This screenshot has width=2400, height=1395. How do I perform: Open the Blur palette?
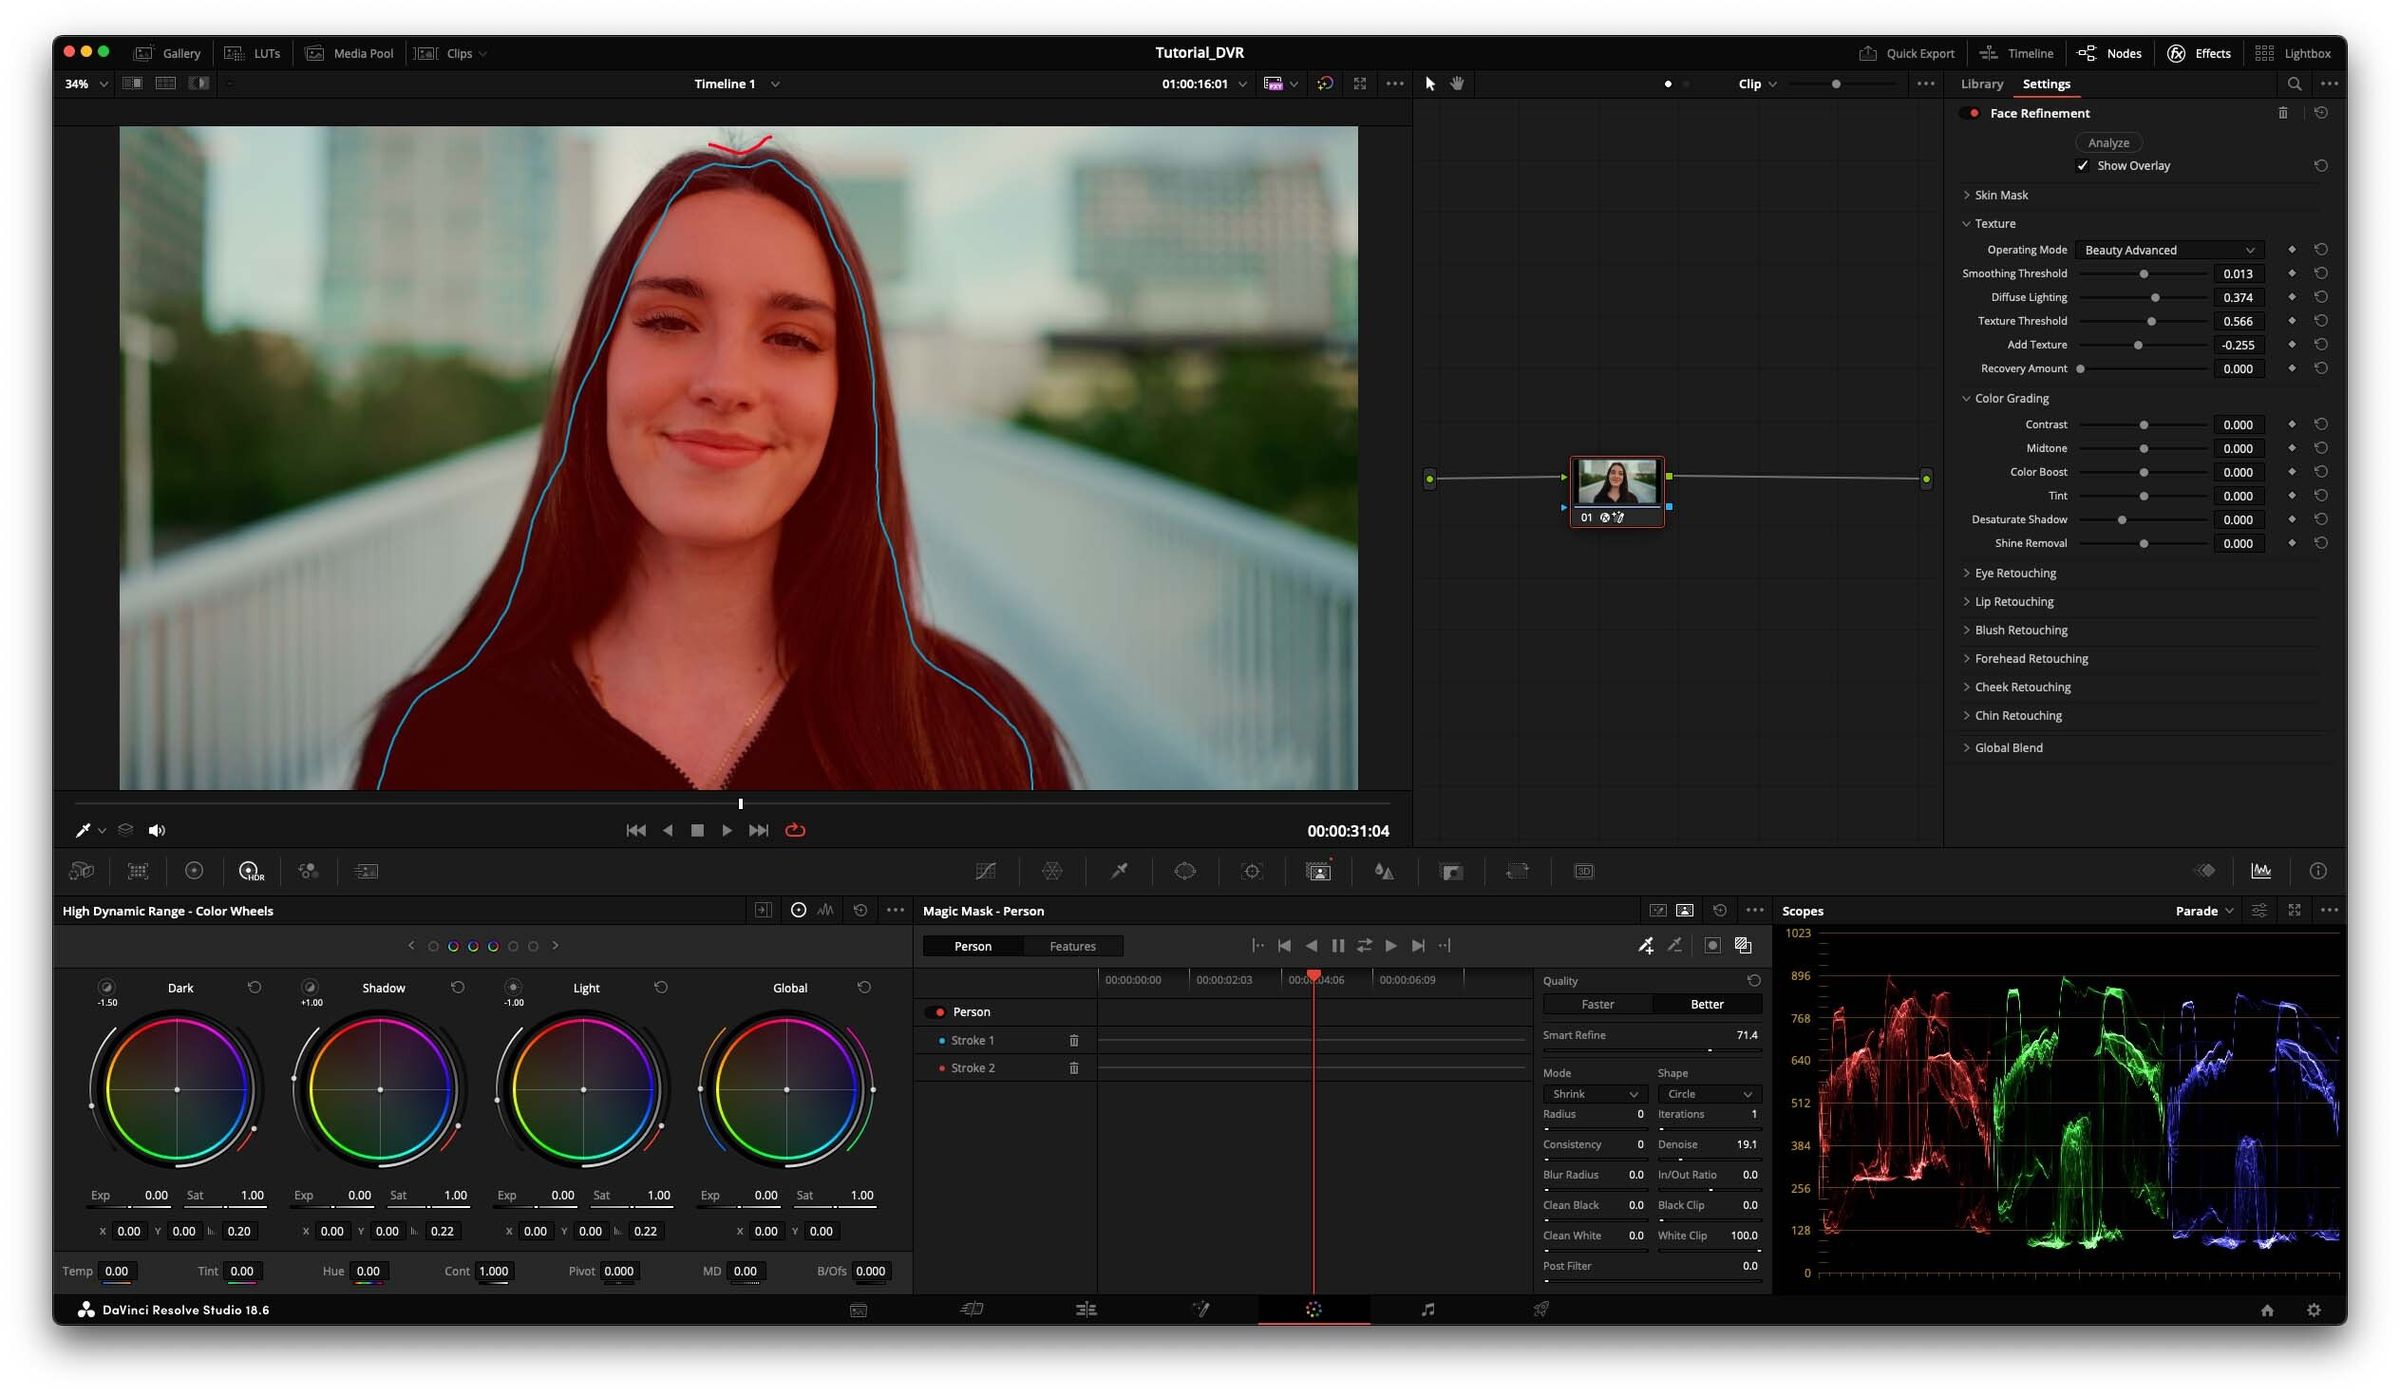click(x=1384, y=871)
